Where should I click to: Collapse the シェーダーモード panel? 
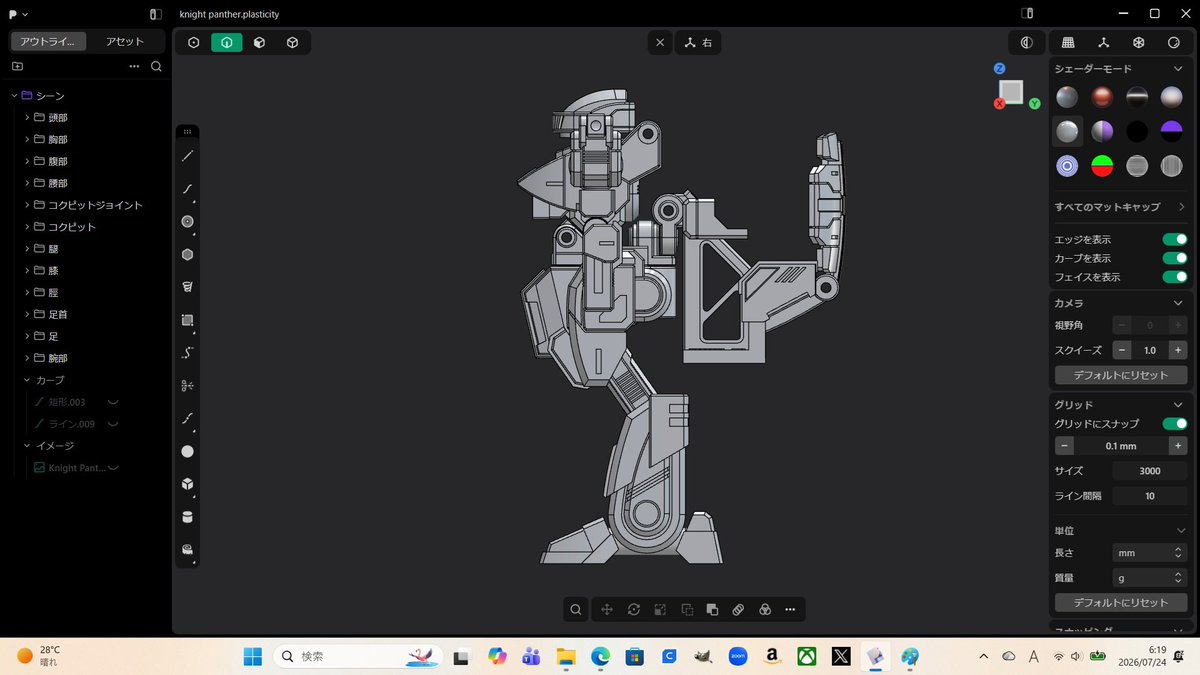tap(1177, 69)
